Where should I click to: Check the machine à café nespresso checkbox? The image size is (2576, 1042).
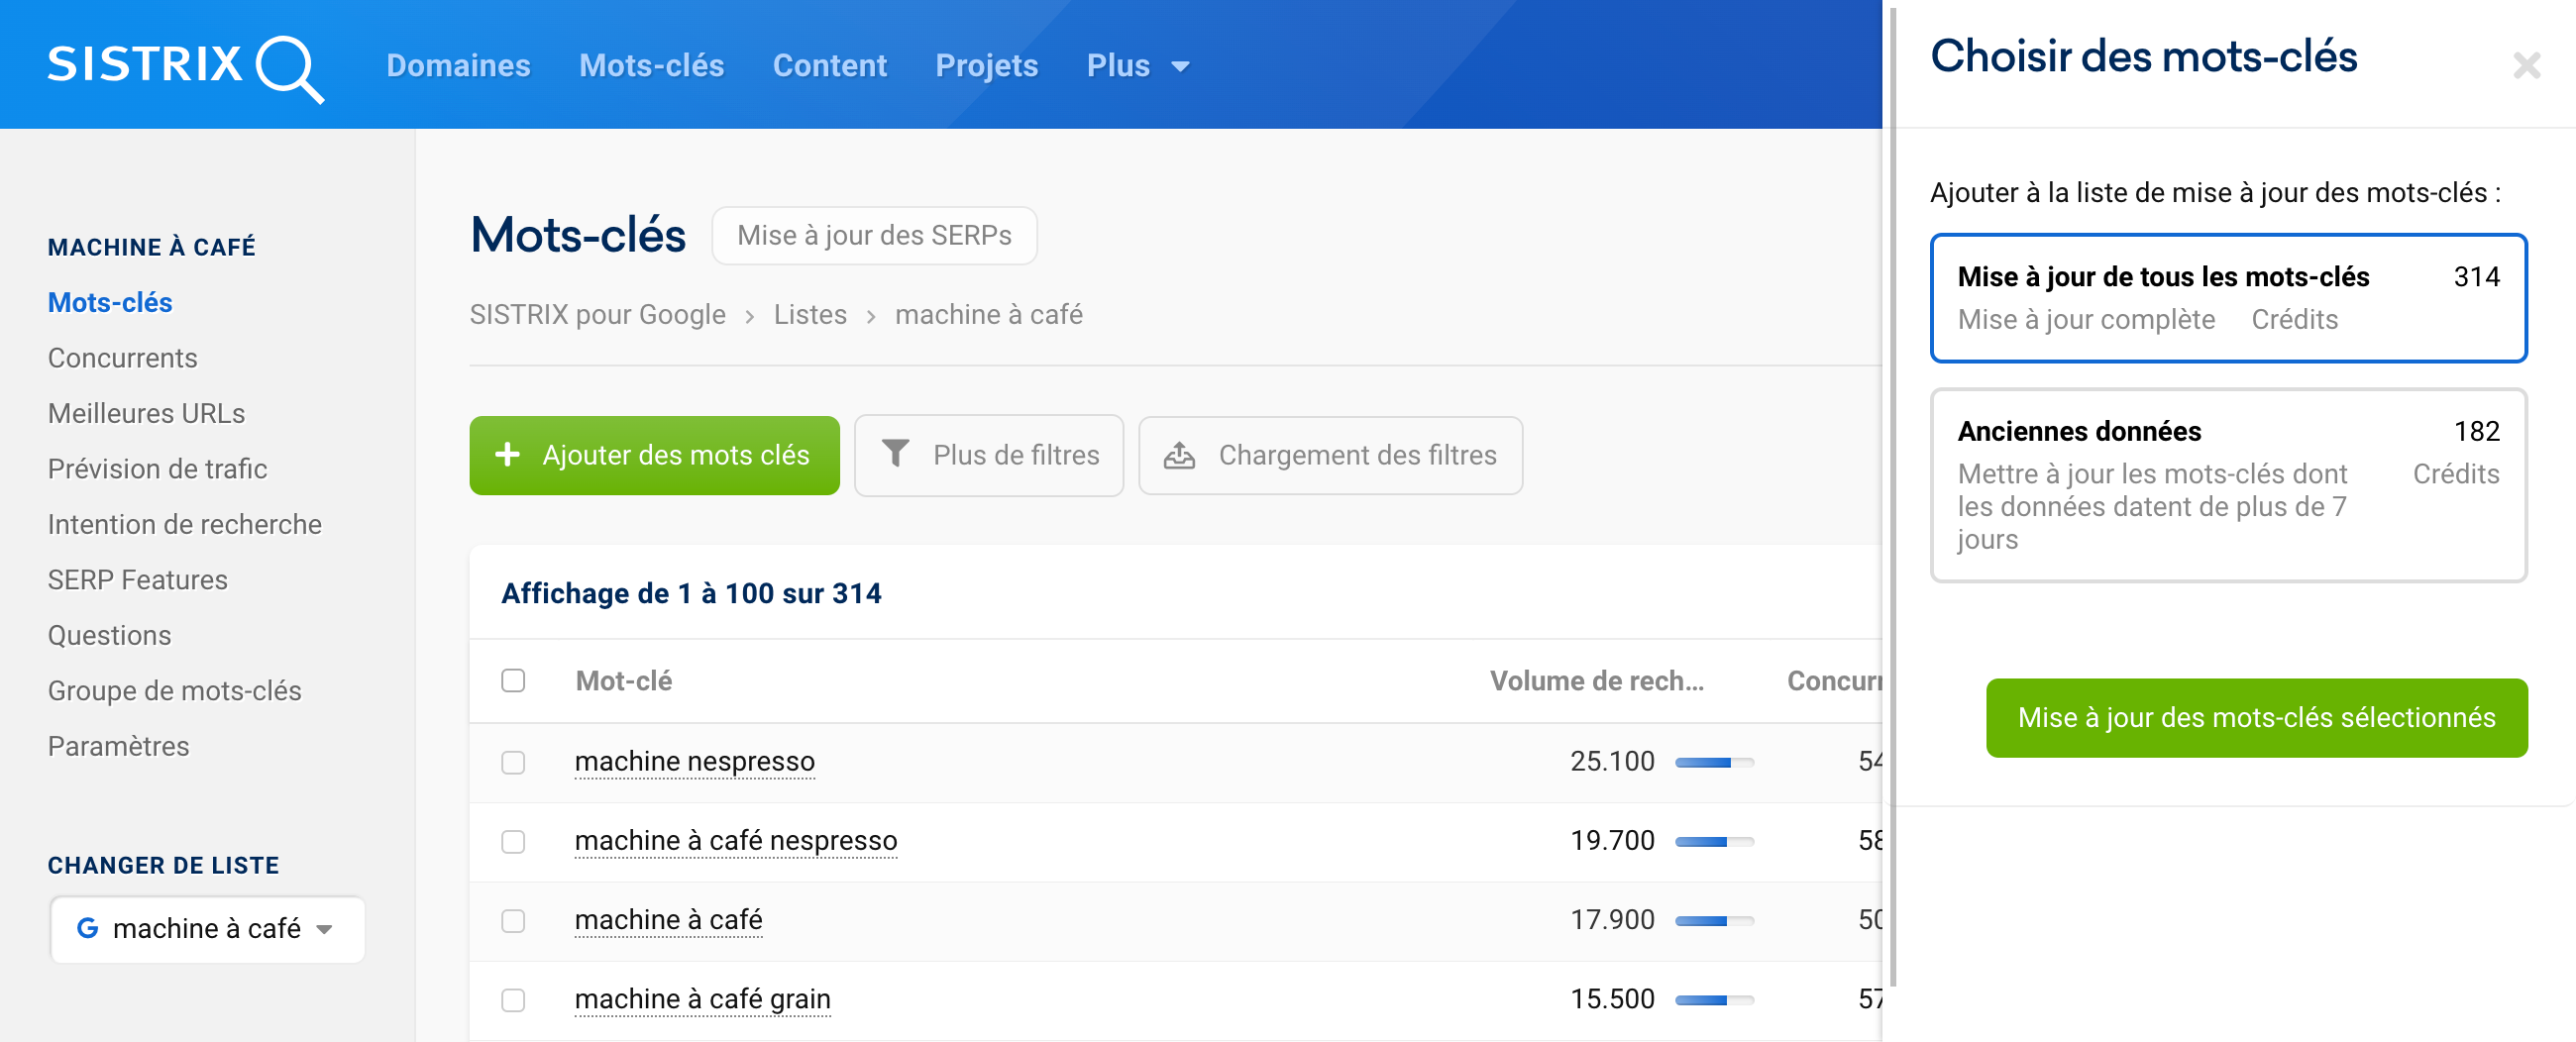pyautogui.click(x=513, y=841)
